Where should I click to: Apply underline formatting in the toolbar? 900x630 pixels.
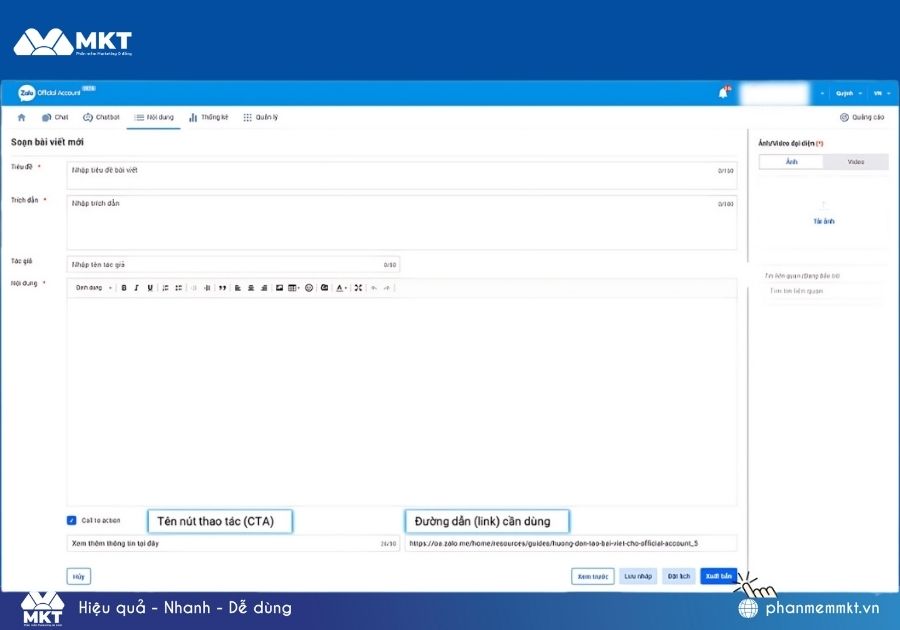150,288
